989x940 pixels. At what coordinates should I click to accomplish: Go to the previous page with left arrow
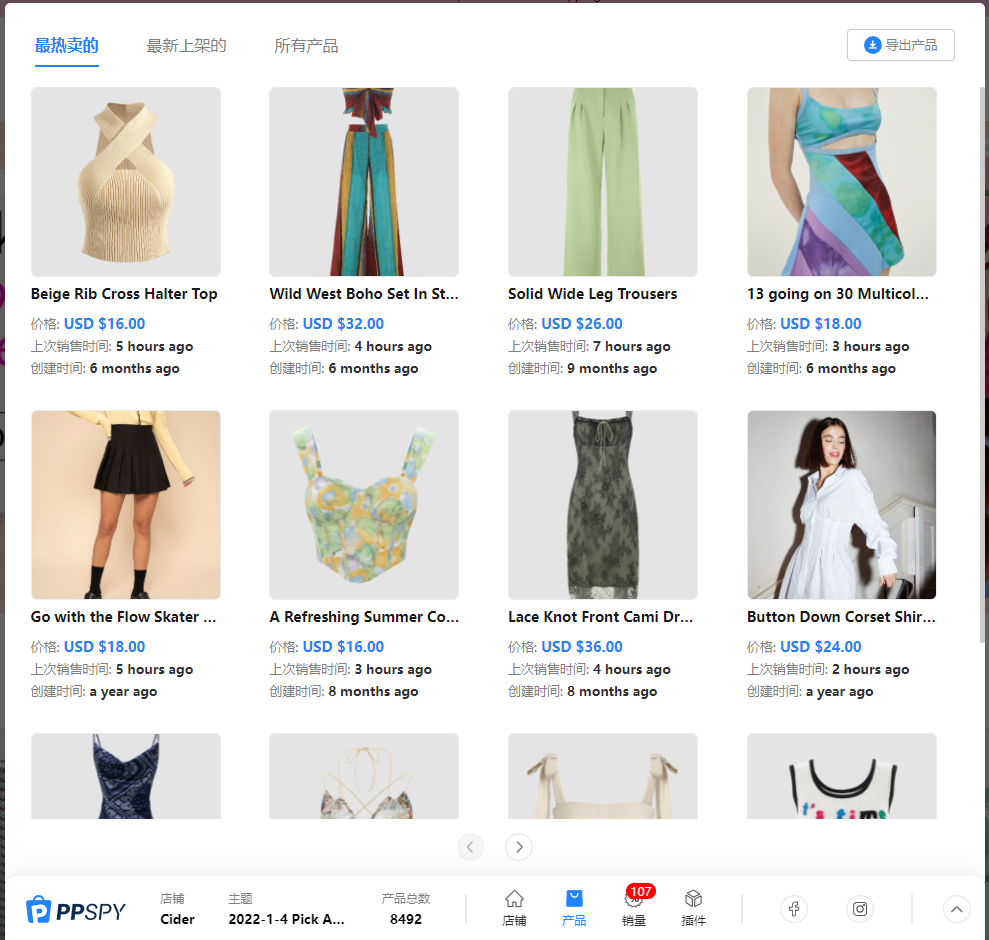470,847
